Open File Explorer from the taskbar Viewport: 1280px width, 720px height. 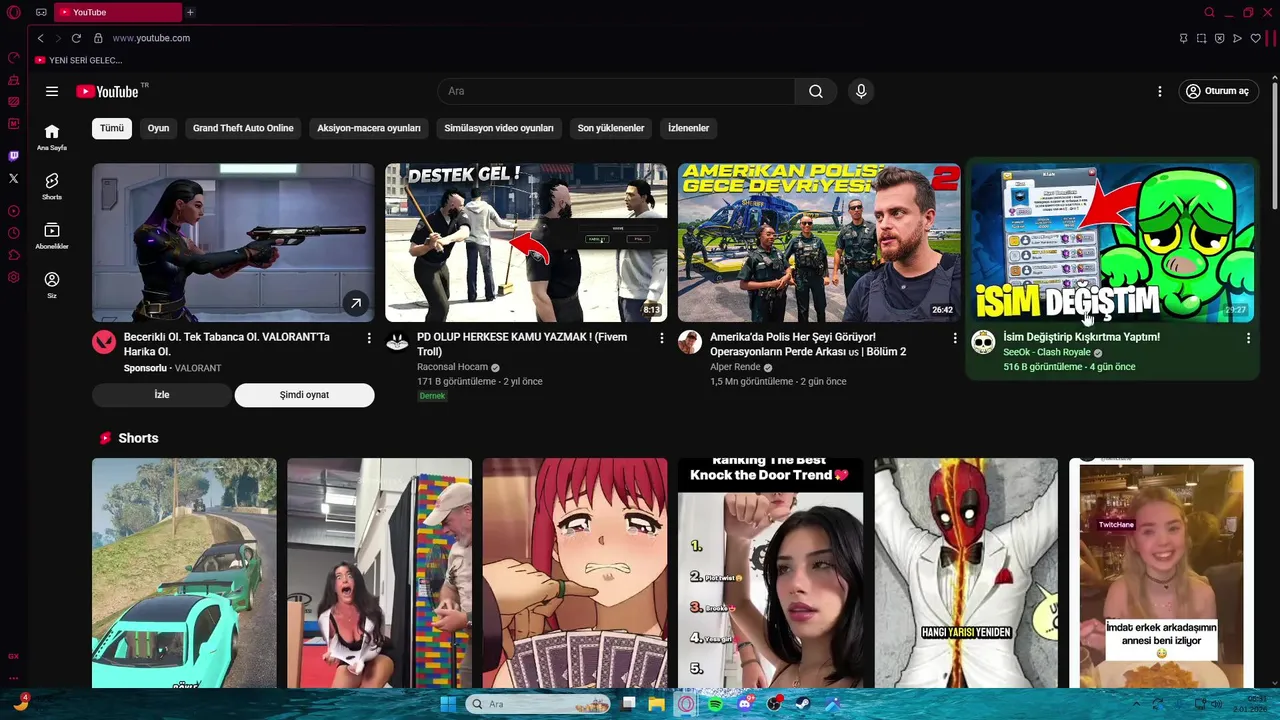point(656,704)
